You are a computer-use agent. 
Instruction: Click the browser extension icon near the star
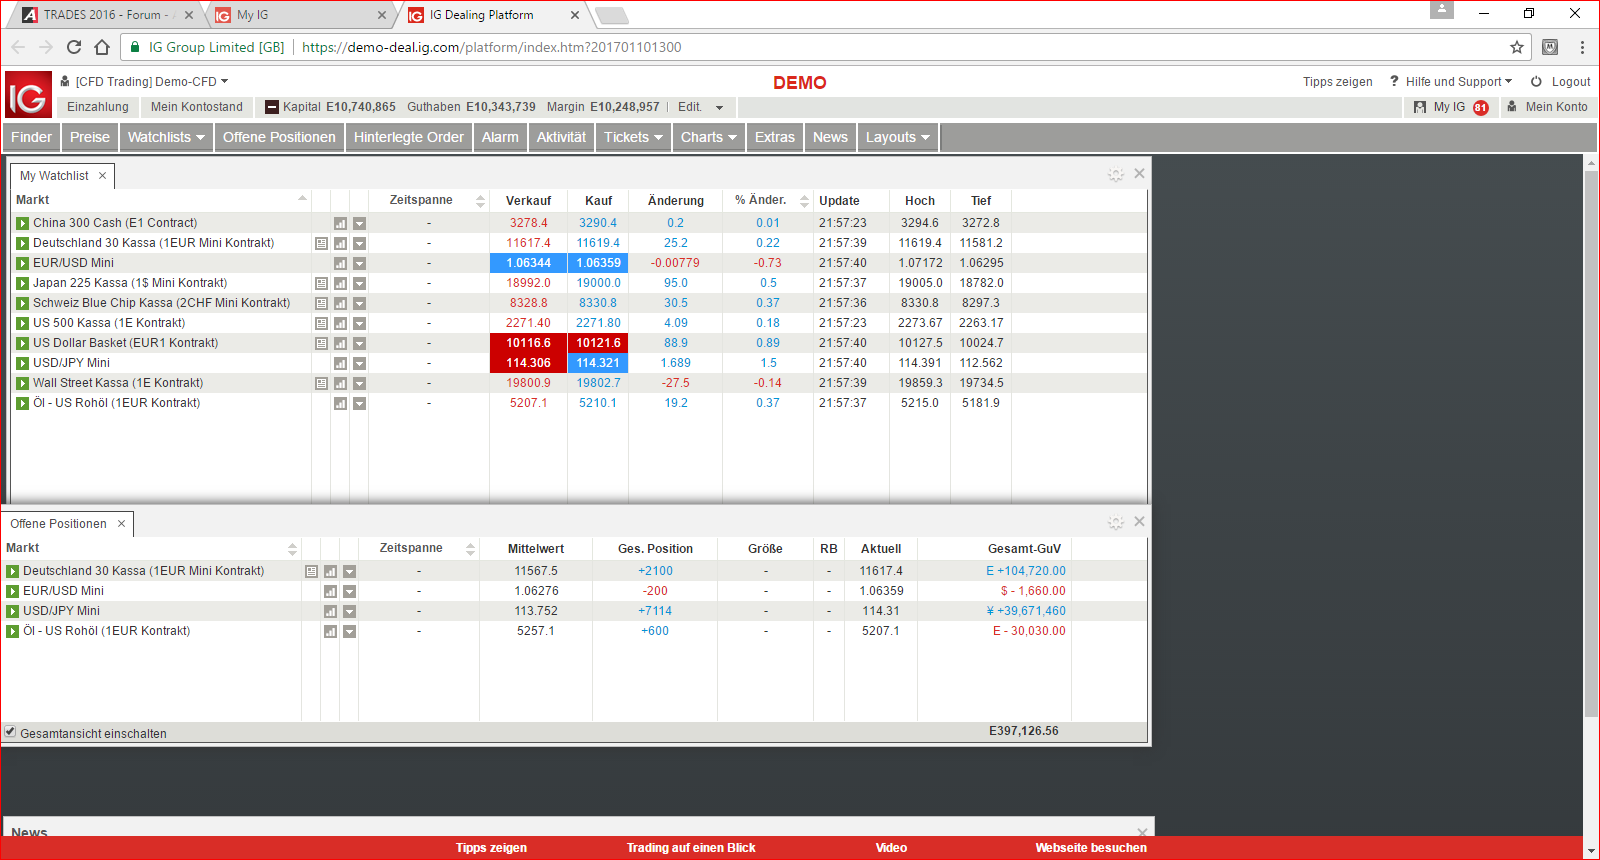[1550, 47]
